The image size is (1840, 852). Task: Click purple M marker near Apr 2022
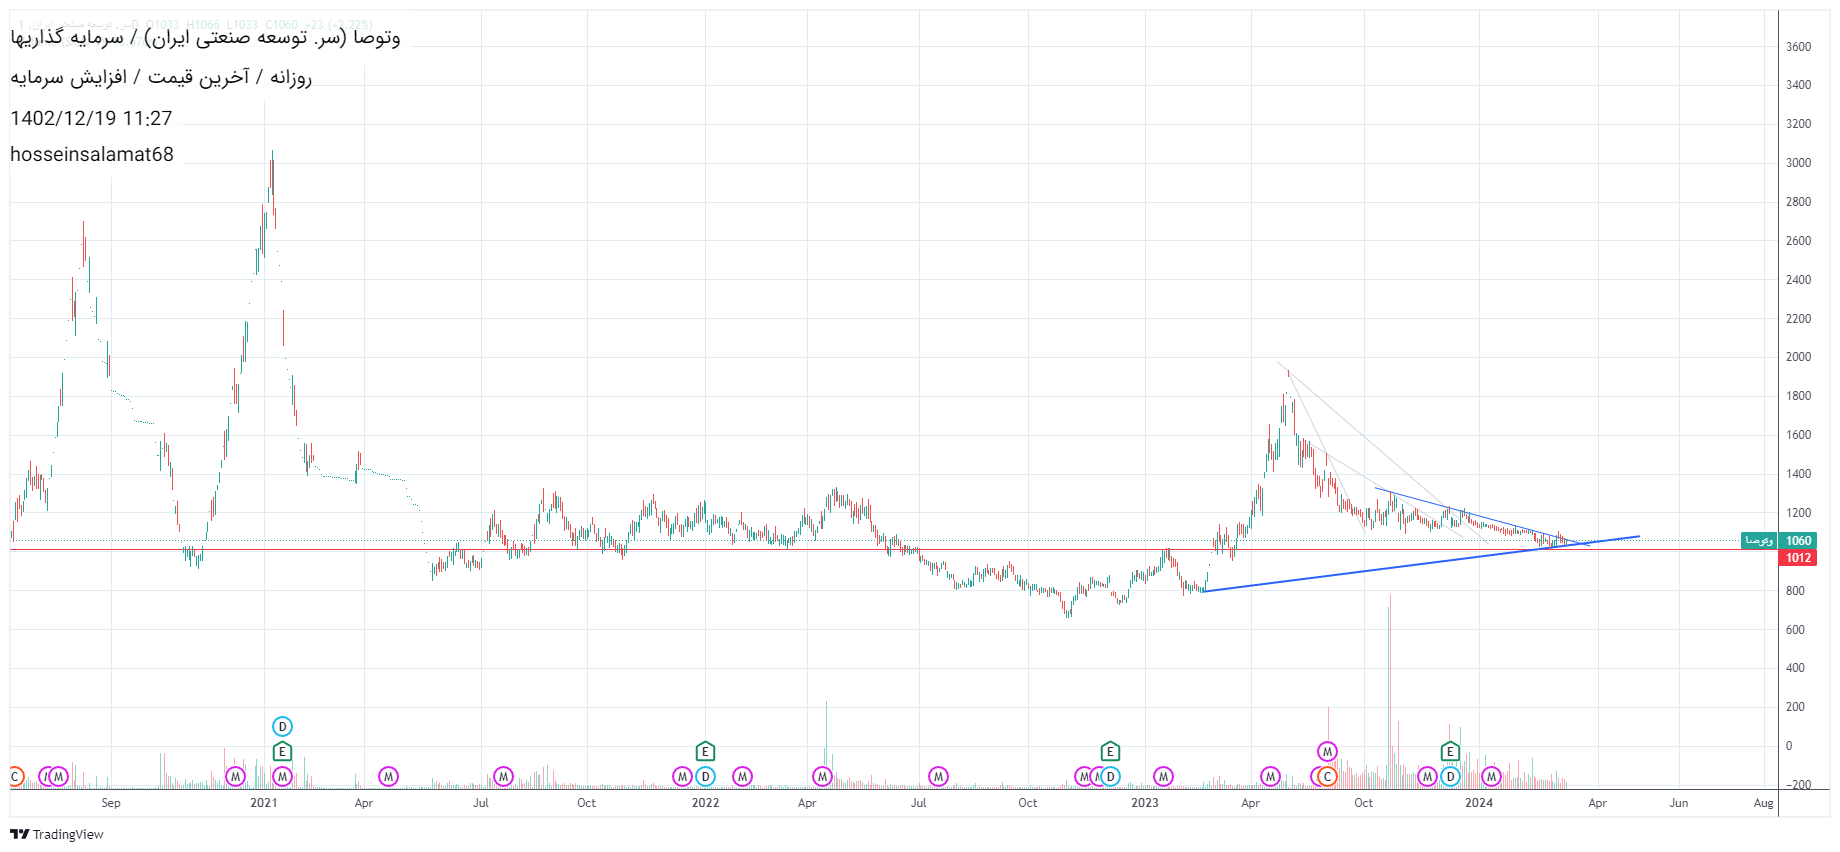click(x=822, y=777)
